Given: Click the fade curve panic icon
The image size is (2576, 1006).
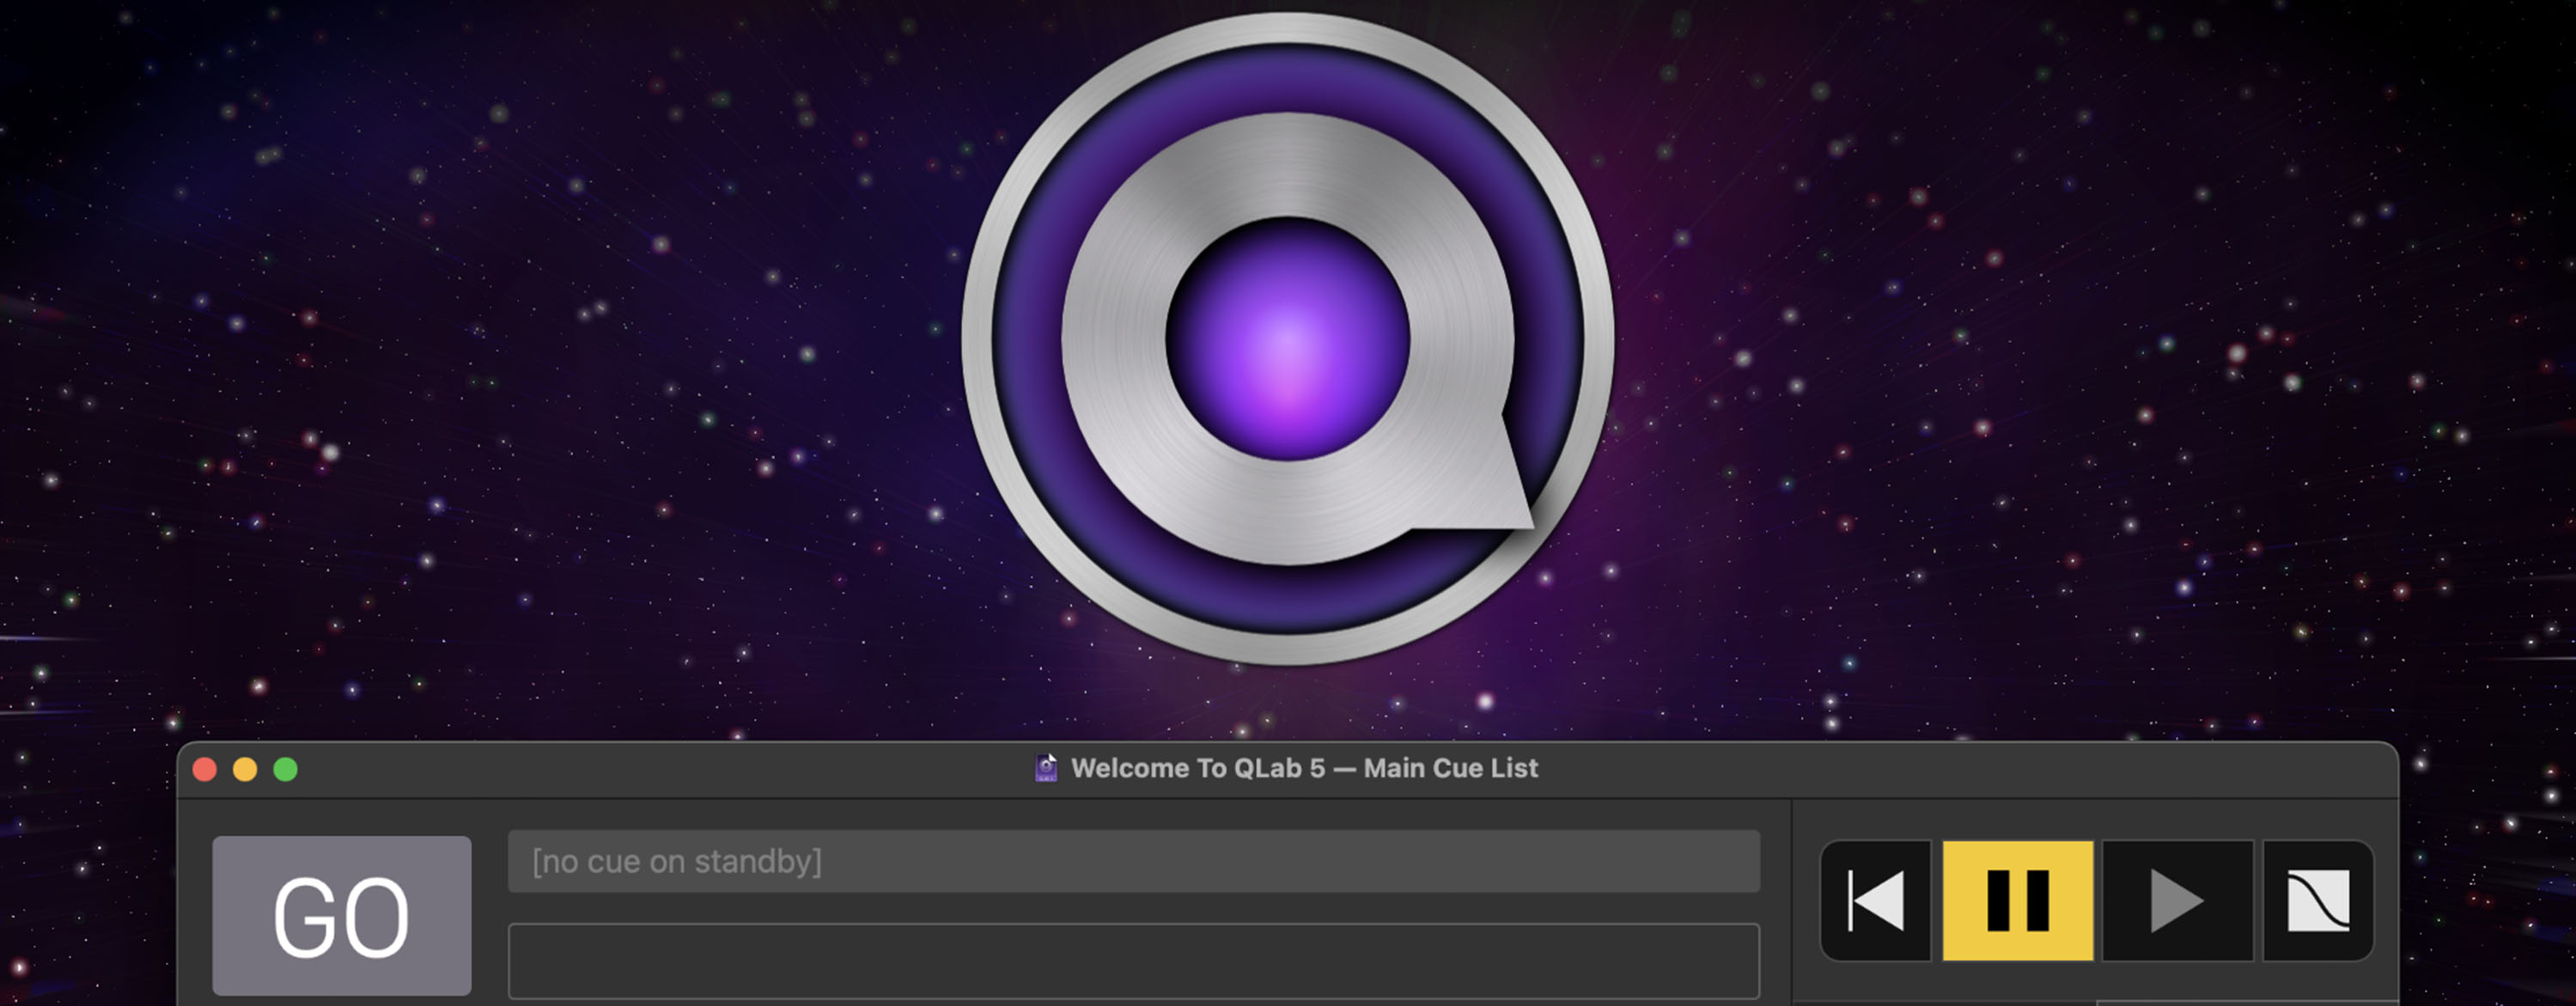Looking at the screenshot, I should [x=2318, y=901].
